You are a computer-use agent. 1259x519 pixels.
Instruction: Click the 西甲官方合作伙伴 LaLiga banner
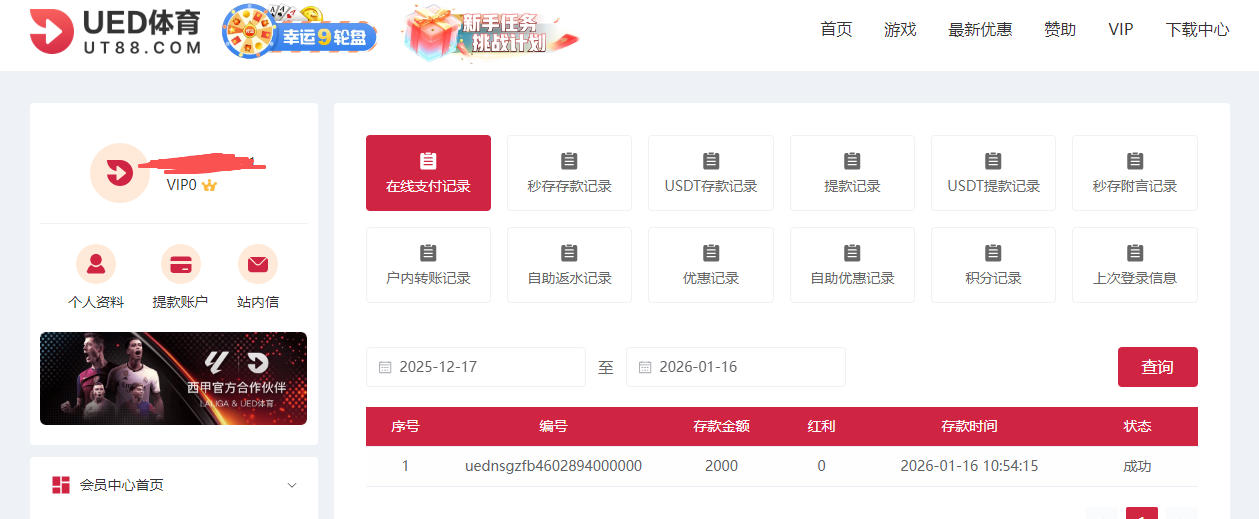[x=173, y=379]
